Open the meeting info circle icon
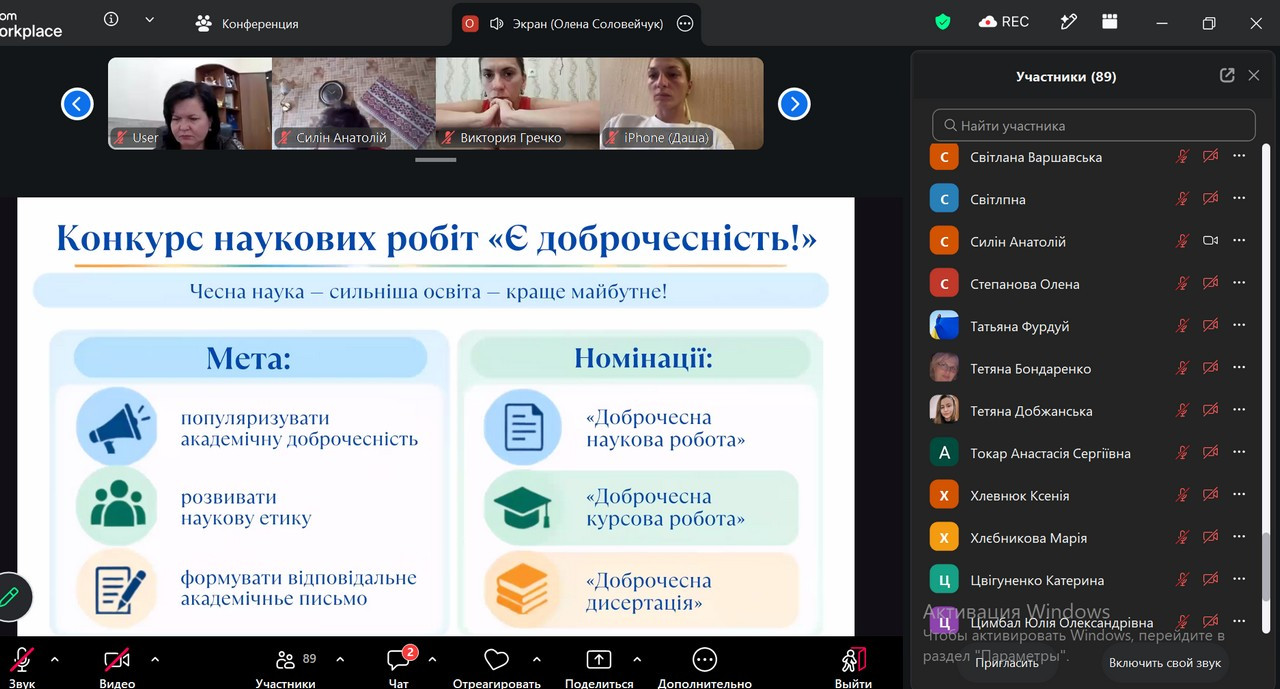 point(111,20)
